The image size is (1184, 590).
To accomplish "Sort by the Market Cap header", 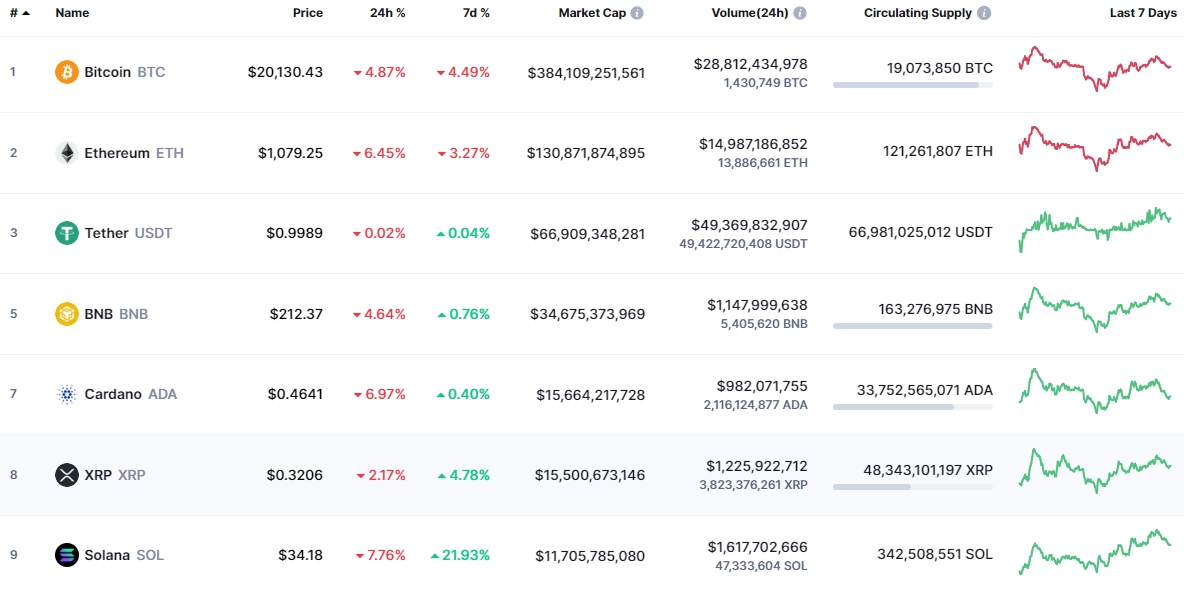I will 592,13.
